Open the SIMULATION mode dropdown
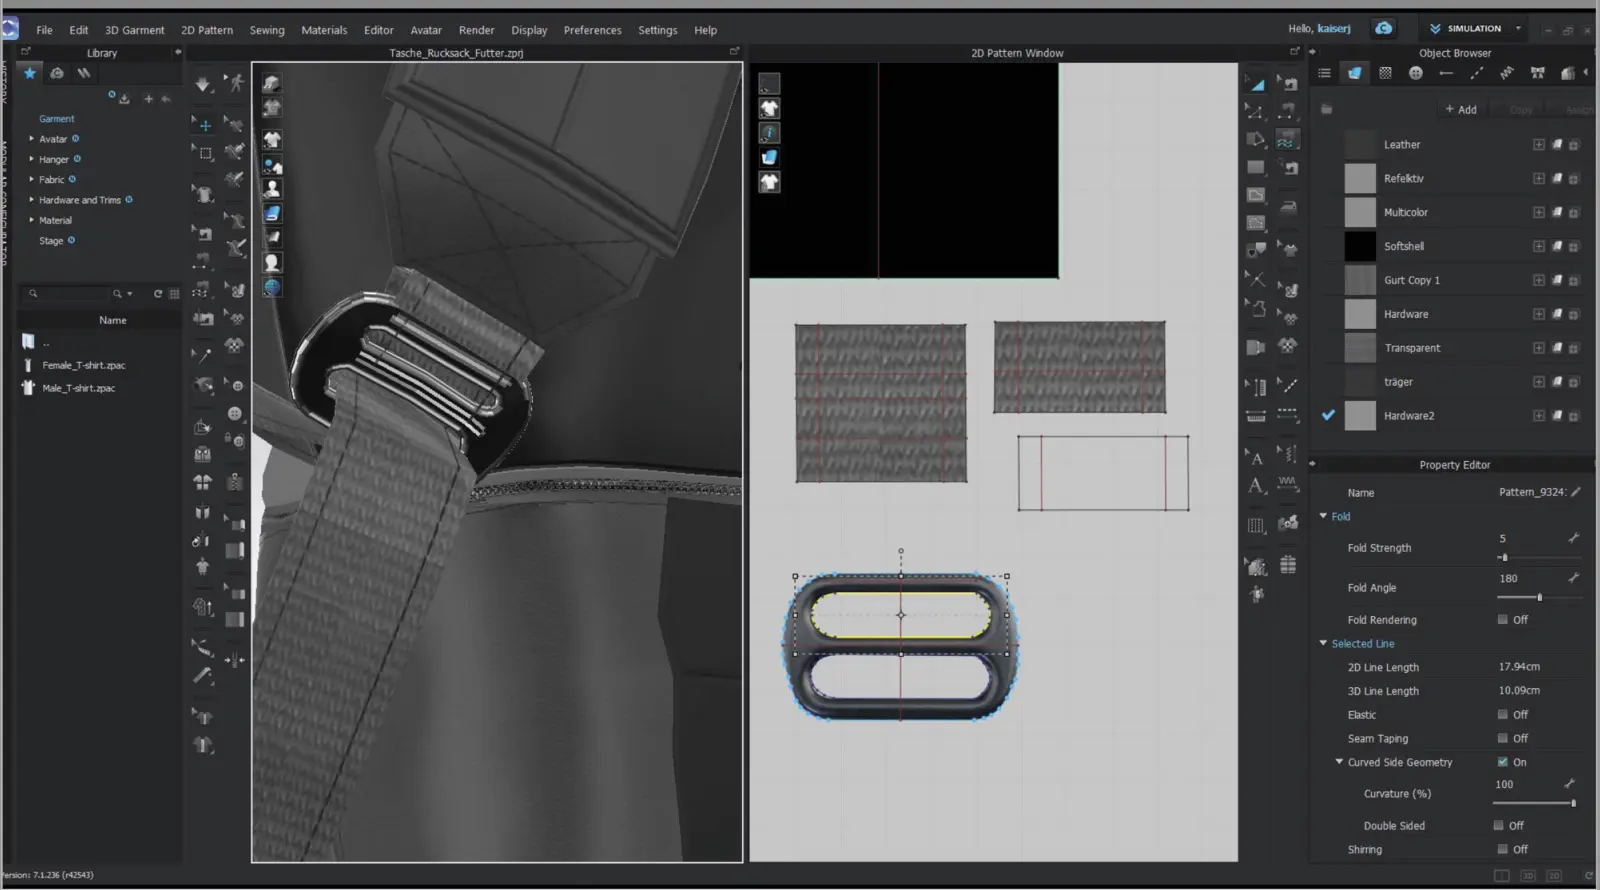This screenshot has height=890, width=1600. [x=1518, y=29]
